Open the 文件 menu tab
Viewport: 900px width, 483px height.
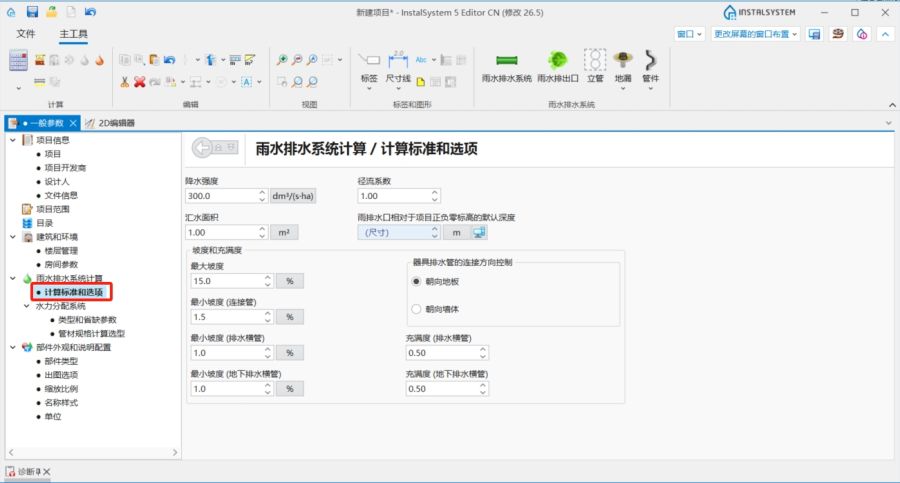tap(26, 34)
